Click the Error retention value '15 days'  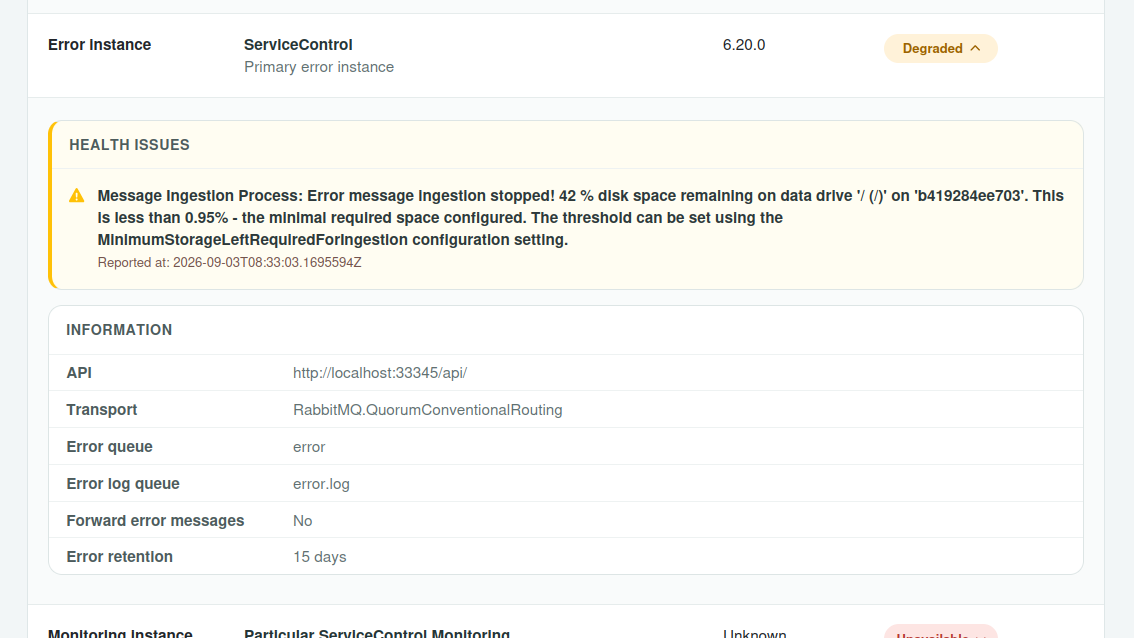click(x=320, y=557)
